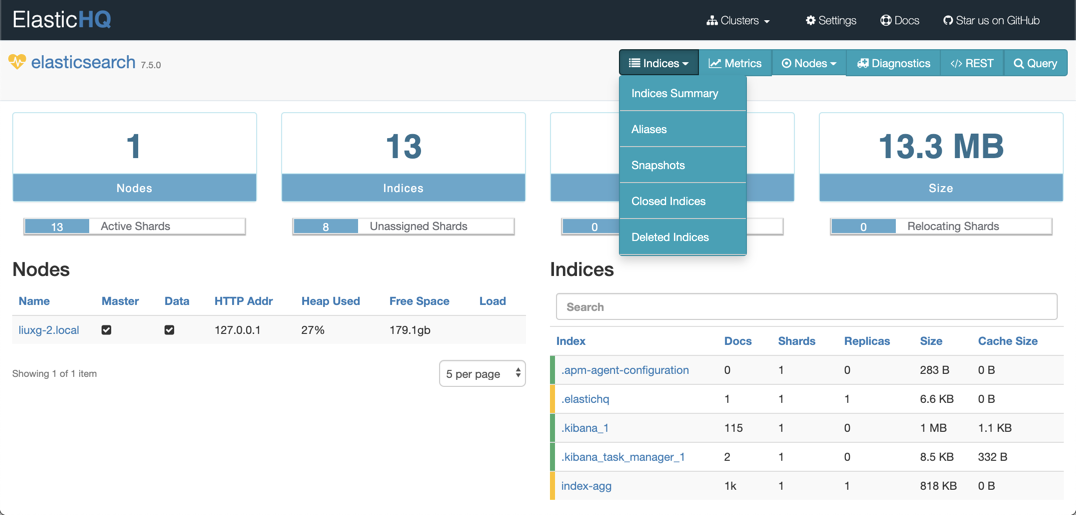Image resolution: width=1076 pixels, height=515 pixels.
Task: Sort nodes by Load column
Action: pyautogui.click(x=493, y=301)
